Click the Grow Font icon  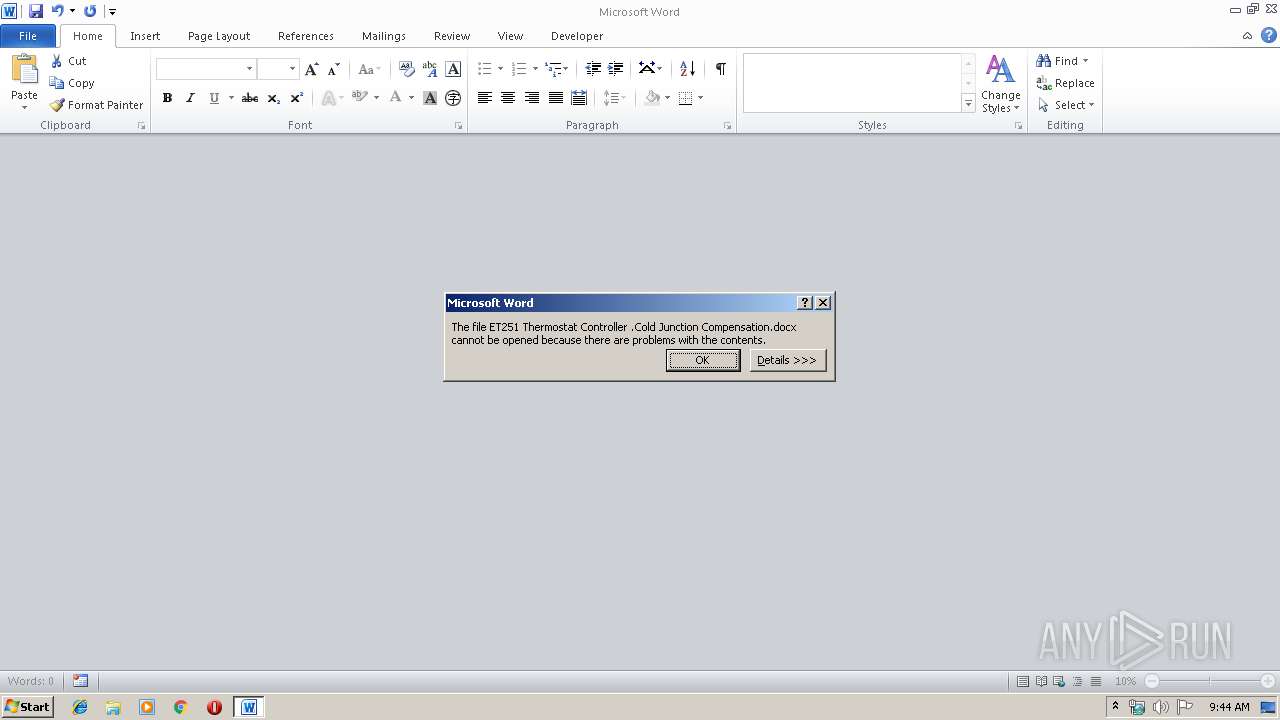[312, 69]
